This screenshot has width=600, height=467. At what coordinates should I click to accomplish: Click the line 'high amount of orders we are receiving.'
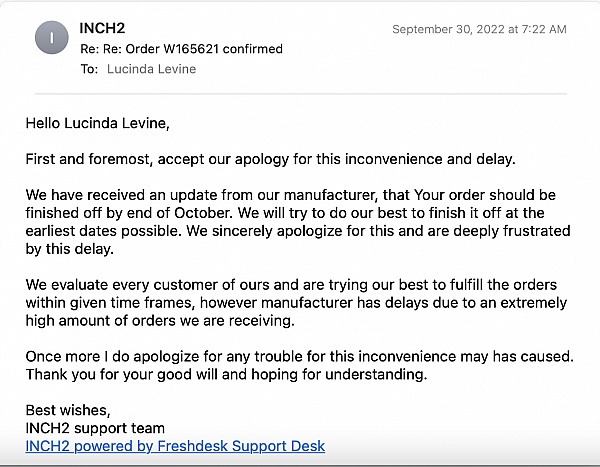pos(160,321)
